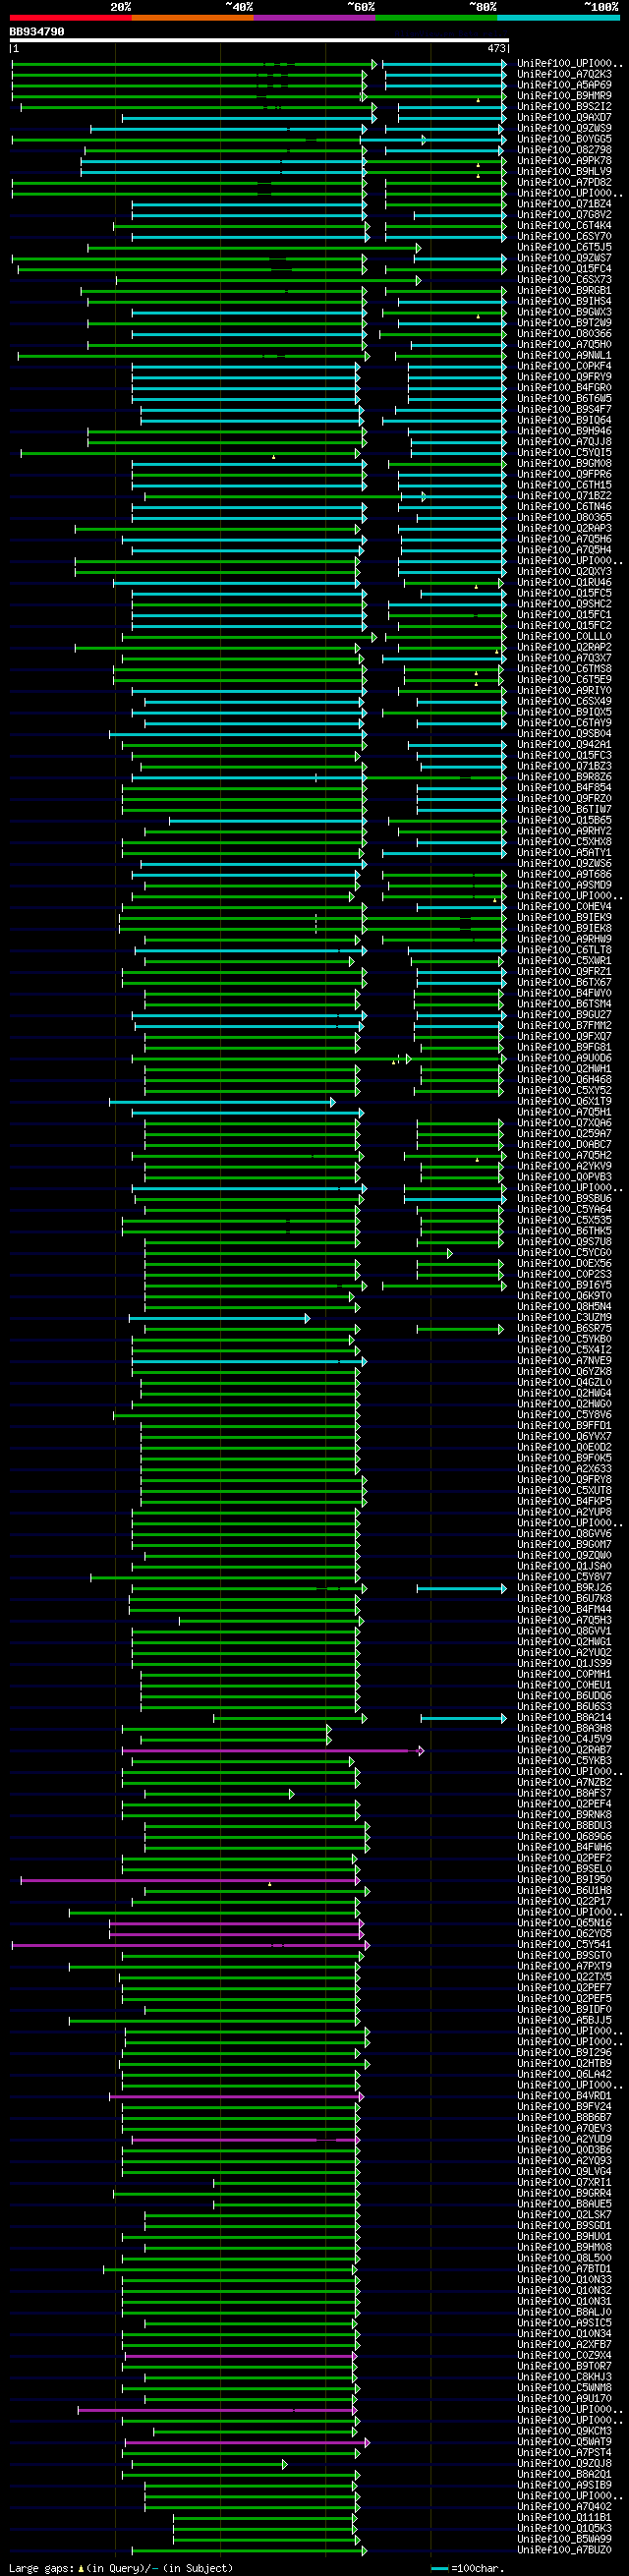
Task: Select the UniRef100_C6T5J5 hit
Action: 564,247
